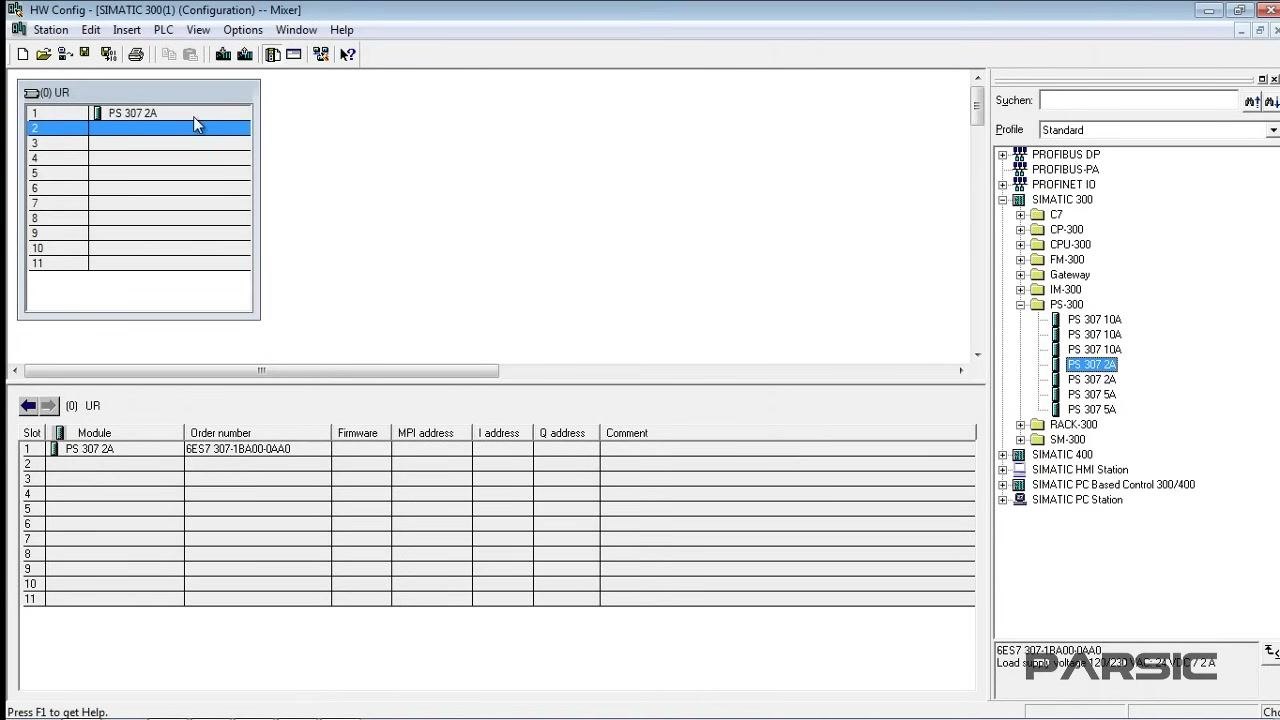
Task: Open the View menu
Action: (198, 30)
